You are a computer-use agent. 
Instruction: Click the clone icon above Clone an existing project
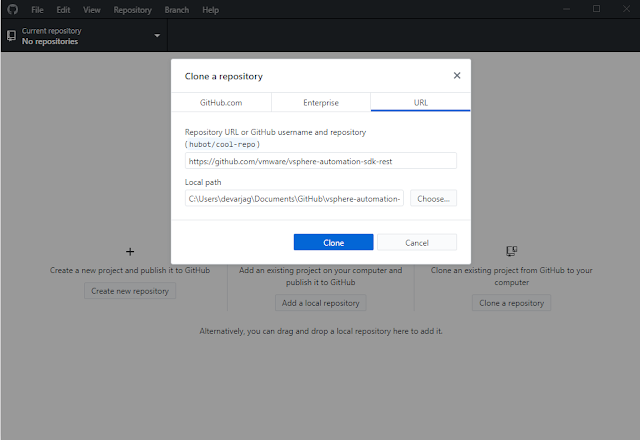click(x=511, y=251)
